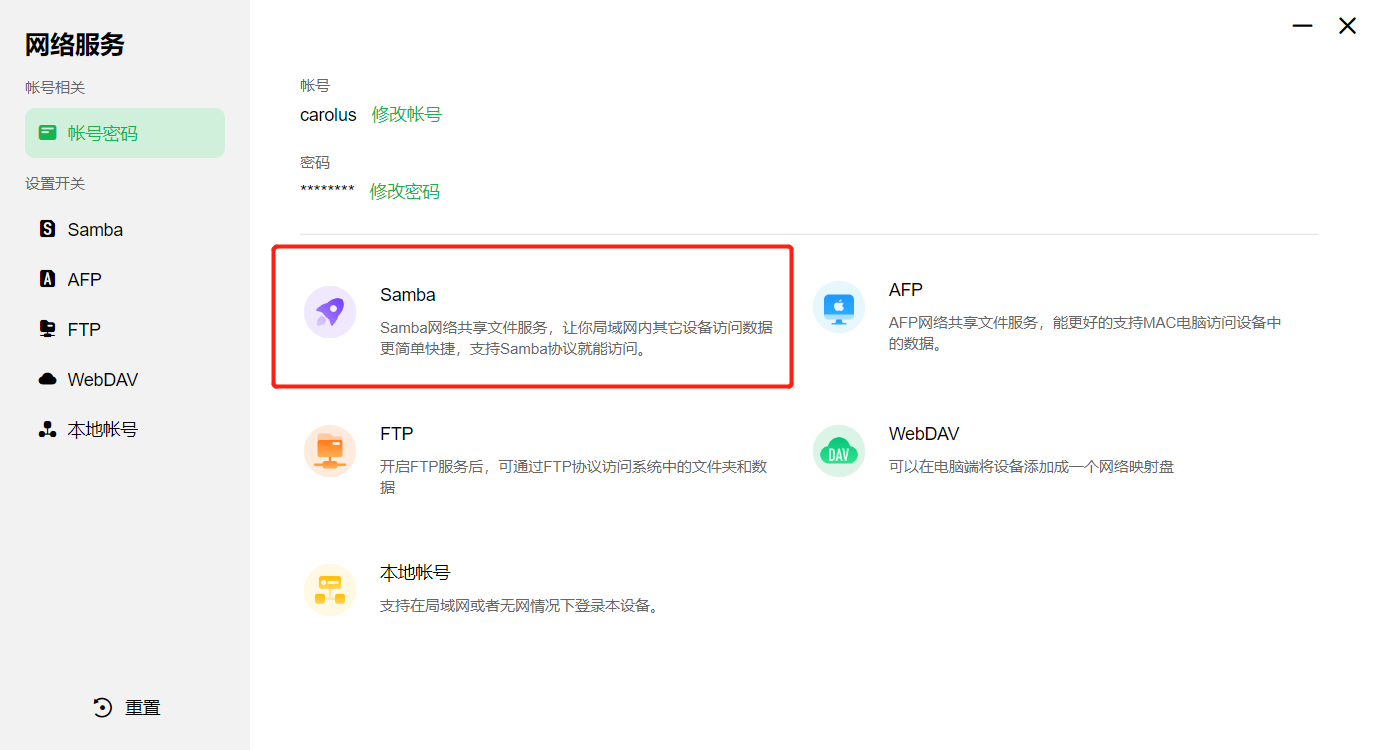Click the "AFP" card title
The width and height of the screenshot is (1375, 750).
tap(906, 290)
